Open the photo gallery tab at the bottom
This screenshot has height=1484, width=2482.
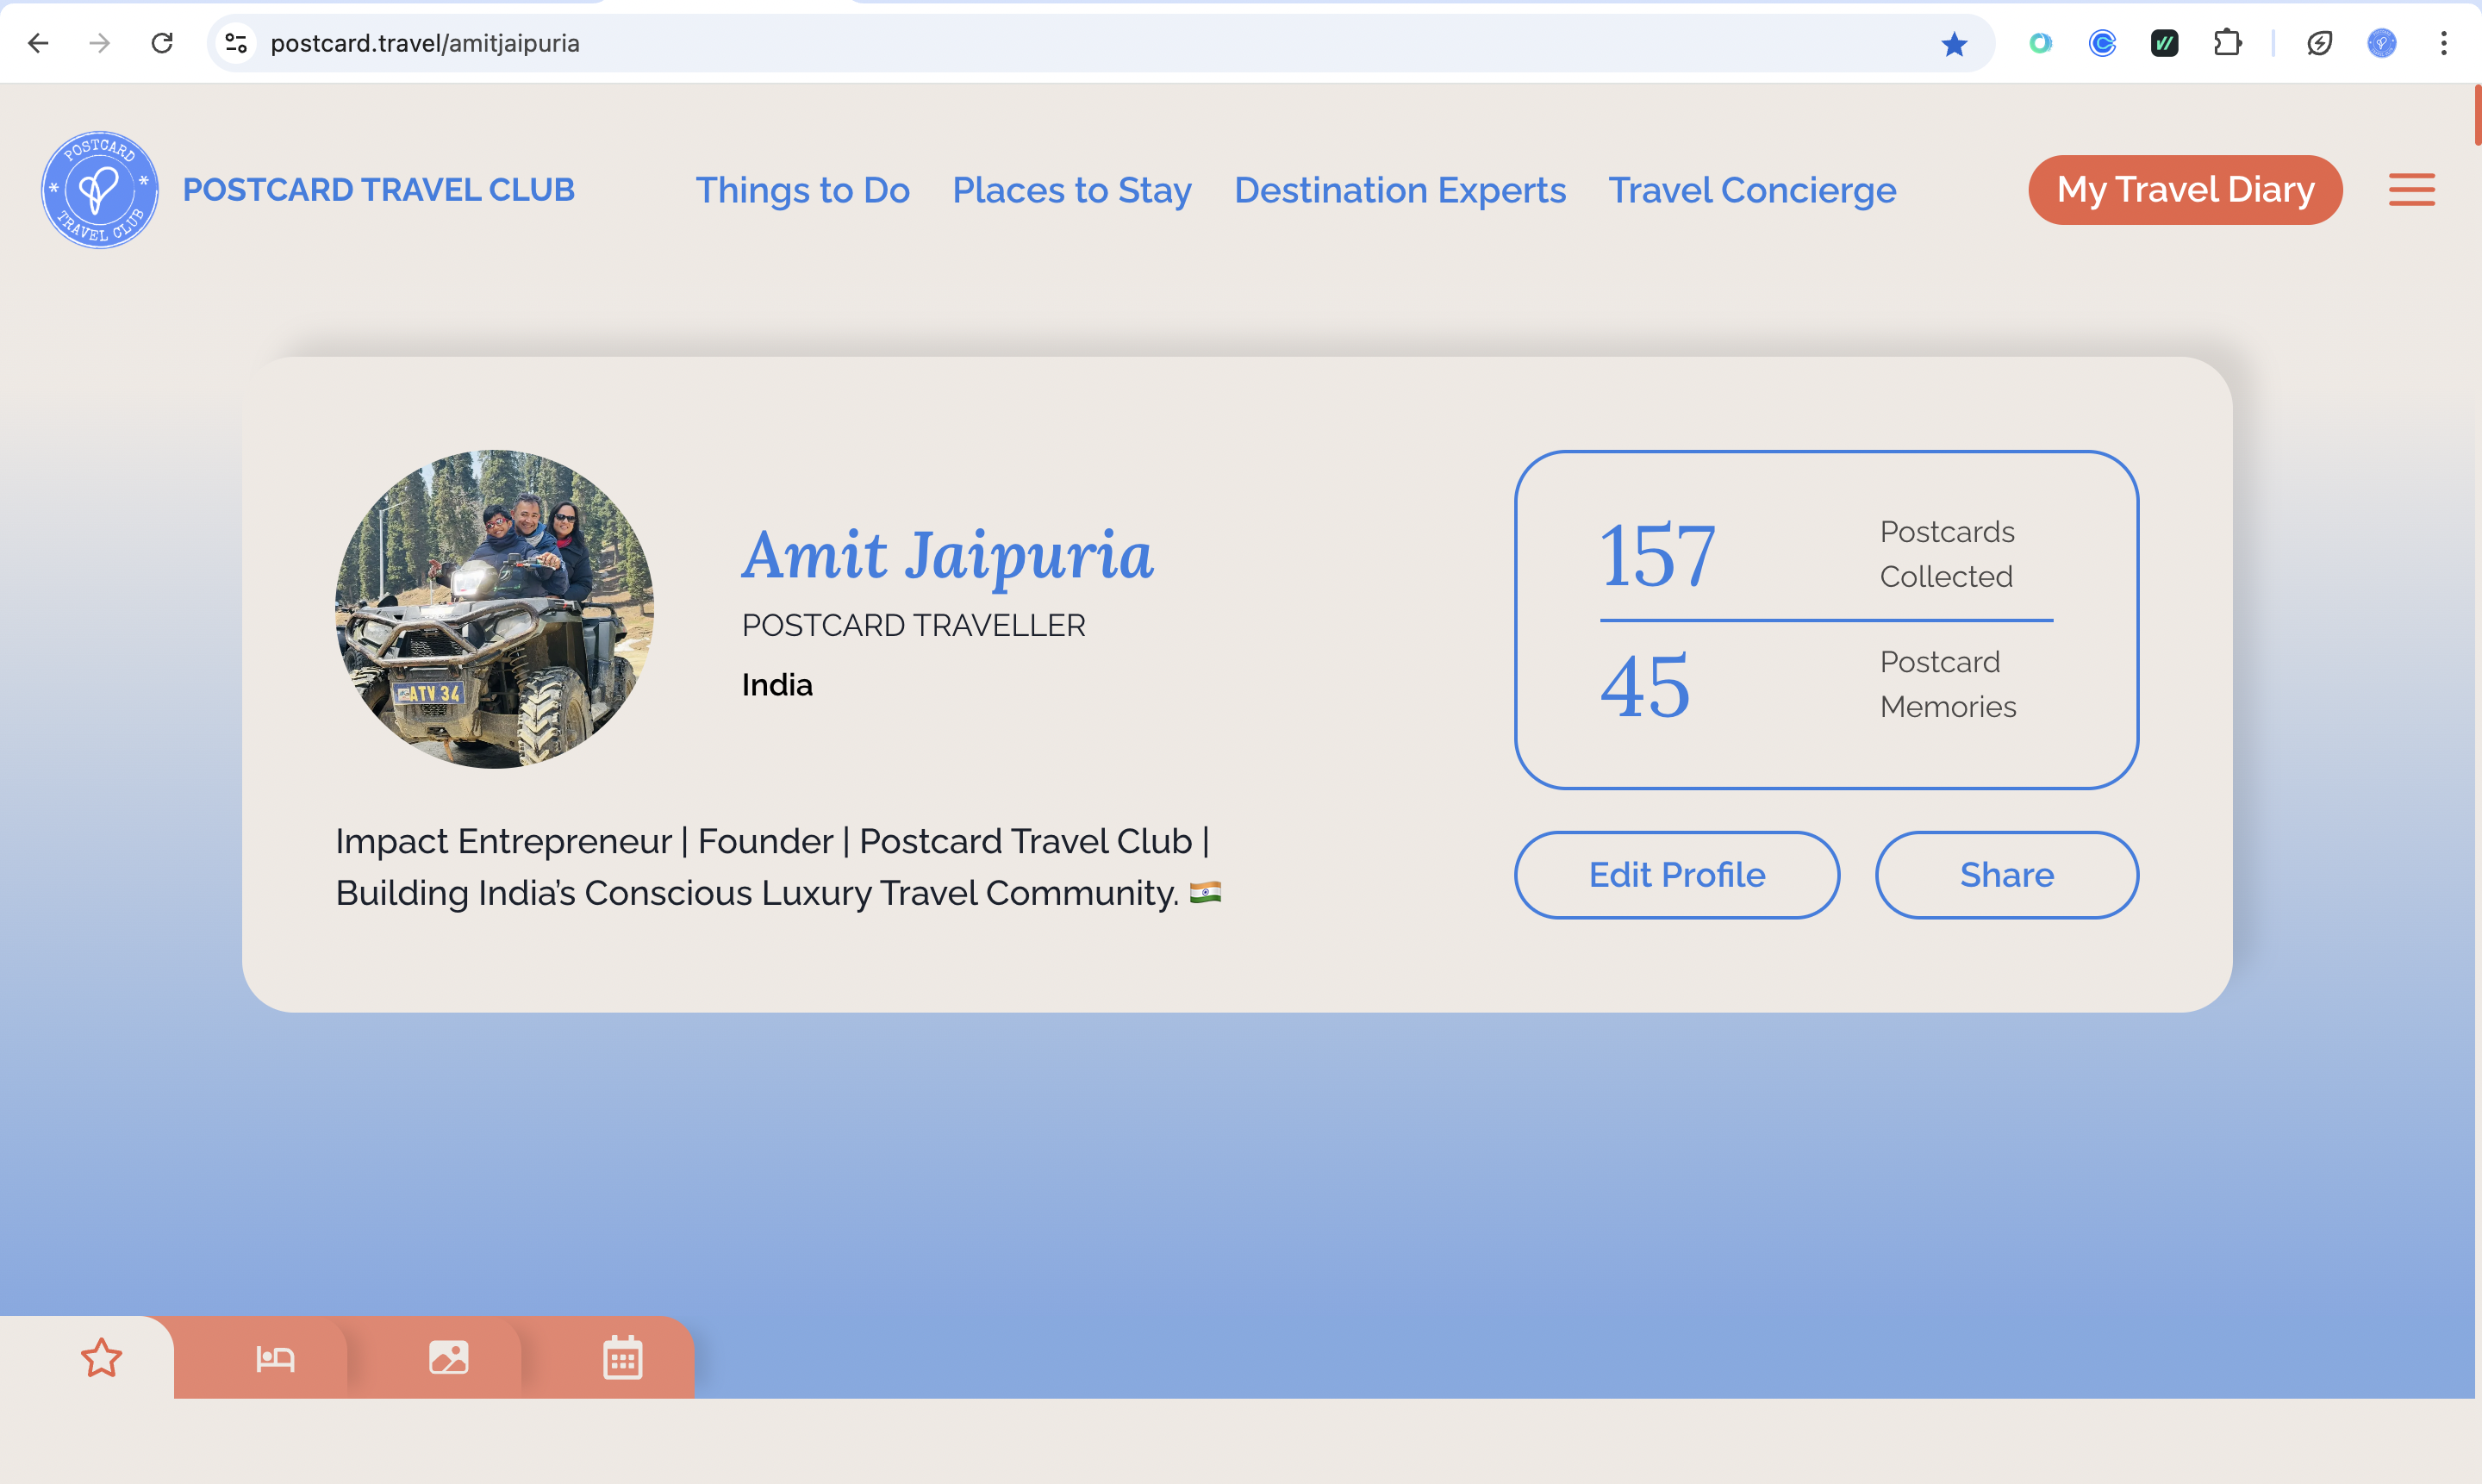449,1357
